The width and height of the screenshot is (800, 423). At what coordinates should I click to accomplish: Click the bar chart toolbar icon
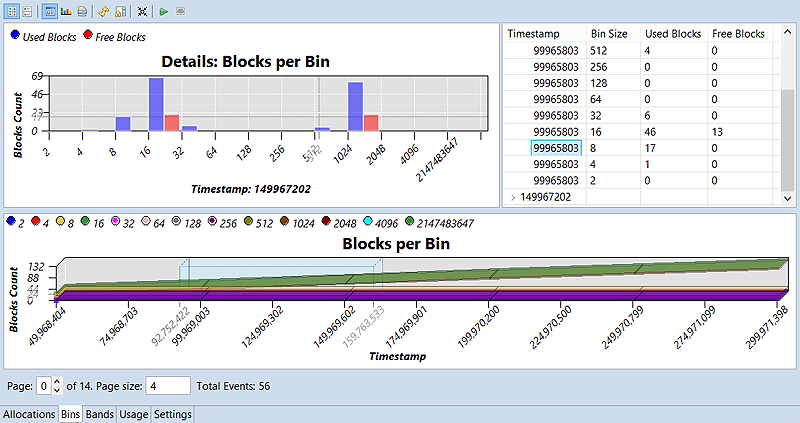(65, 11)
